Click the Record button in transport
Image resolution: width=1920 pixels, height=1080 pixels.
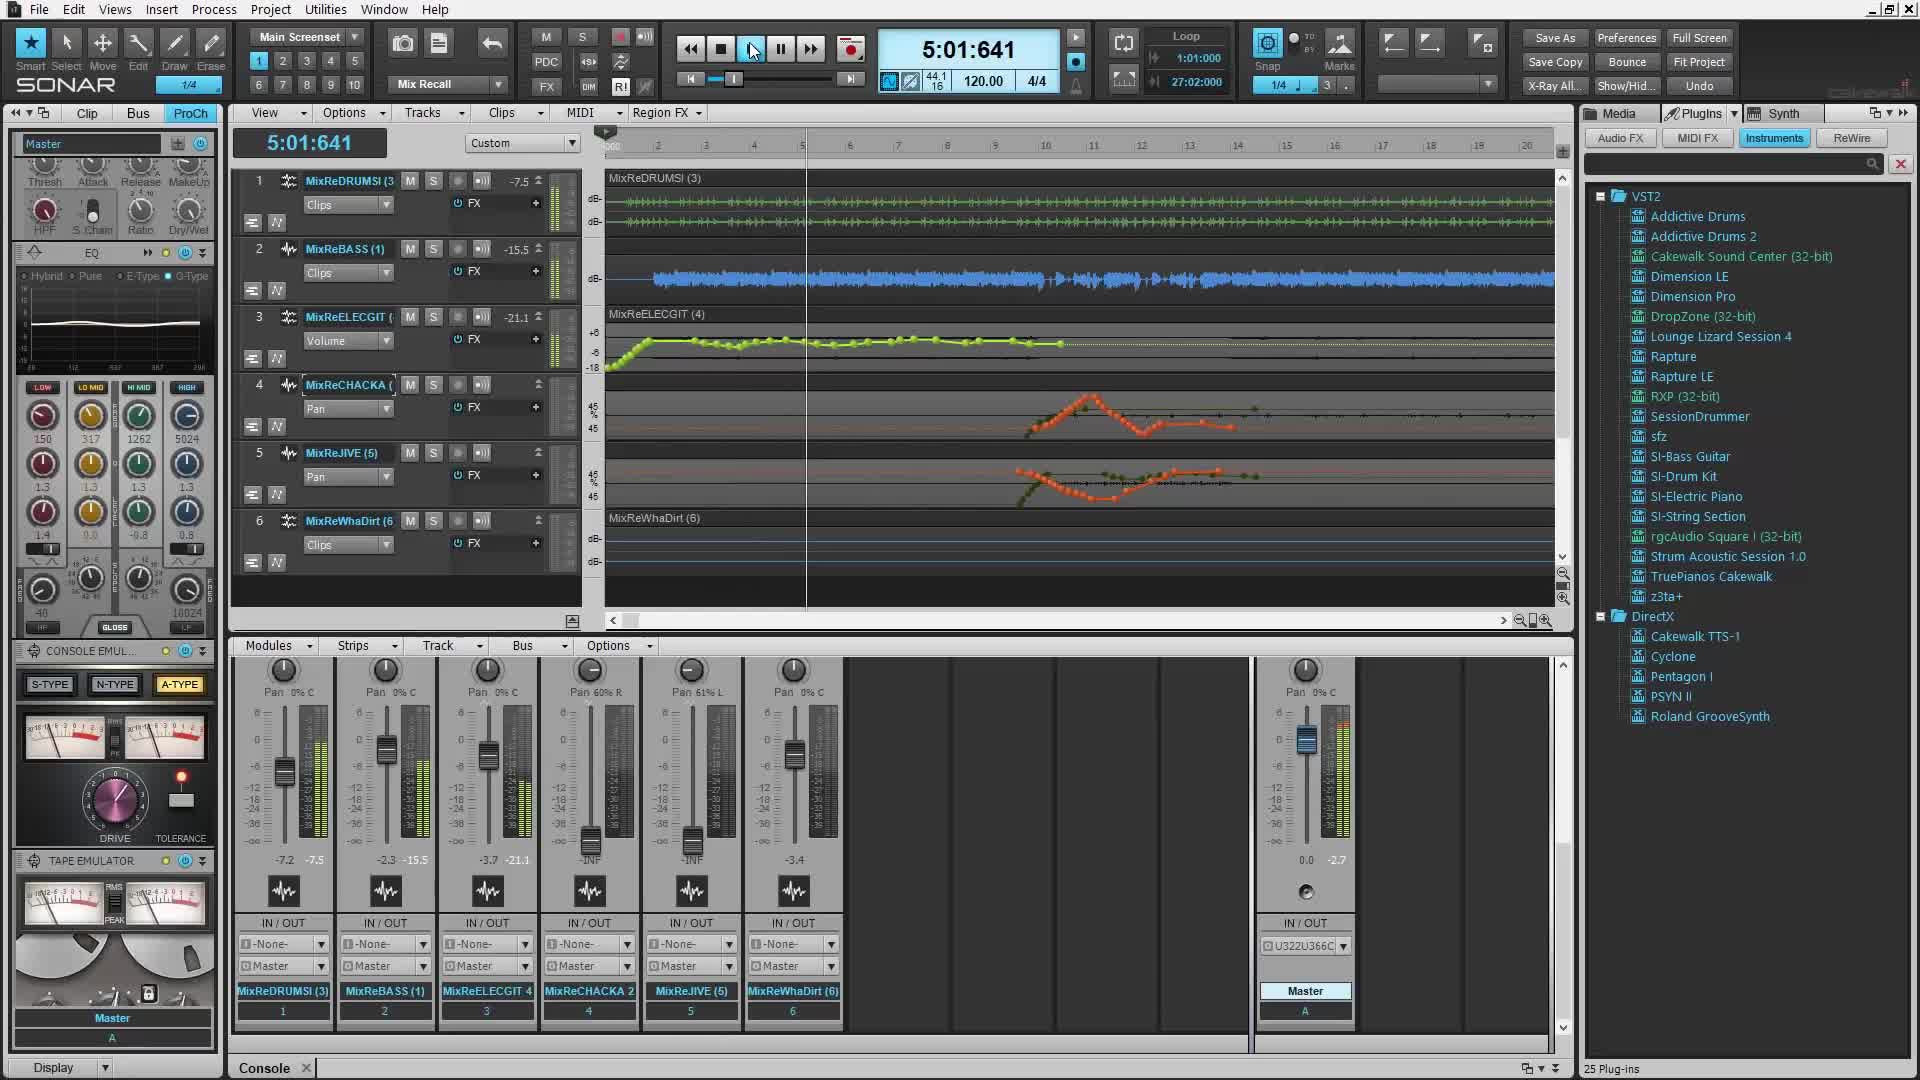[850, 48]
